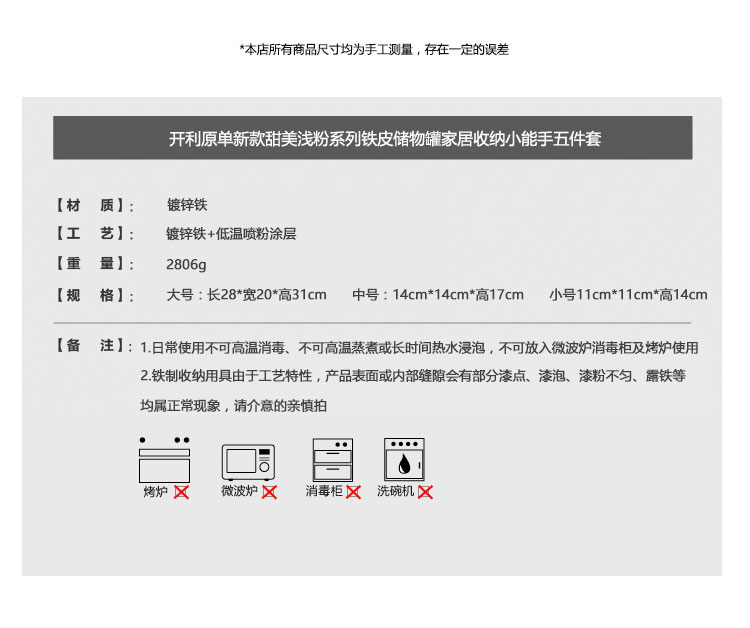Click the value 镀锌铁+低温喷粉涂层
750x628 pixels.
click(x=231, y=234)
